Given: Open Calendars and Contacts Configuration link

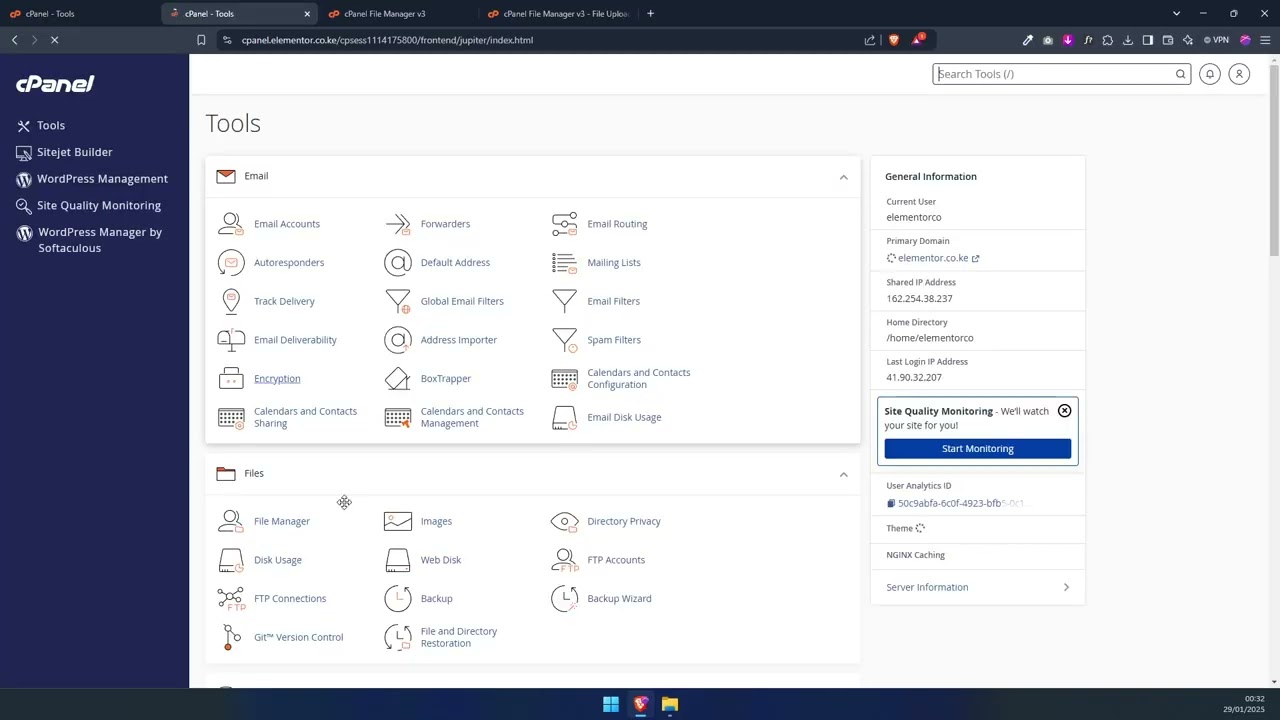Looking at the screenshot, I should 638,379.
